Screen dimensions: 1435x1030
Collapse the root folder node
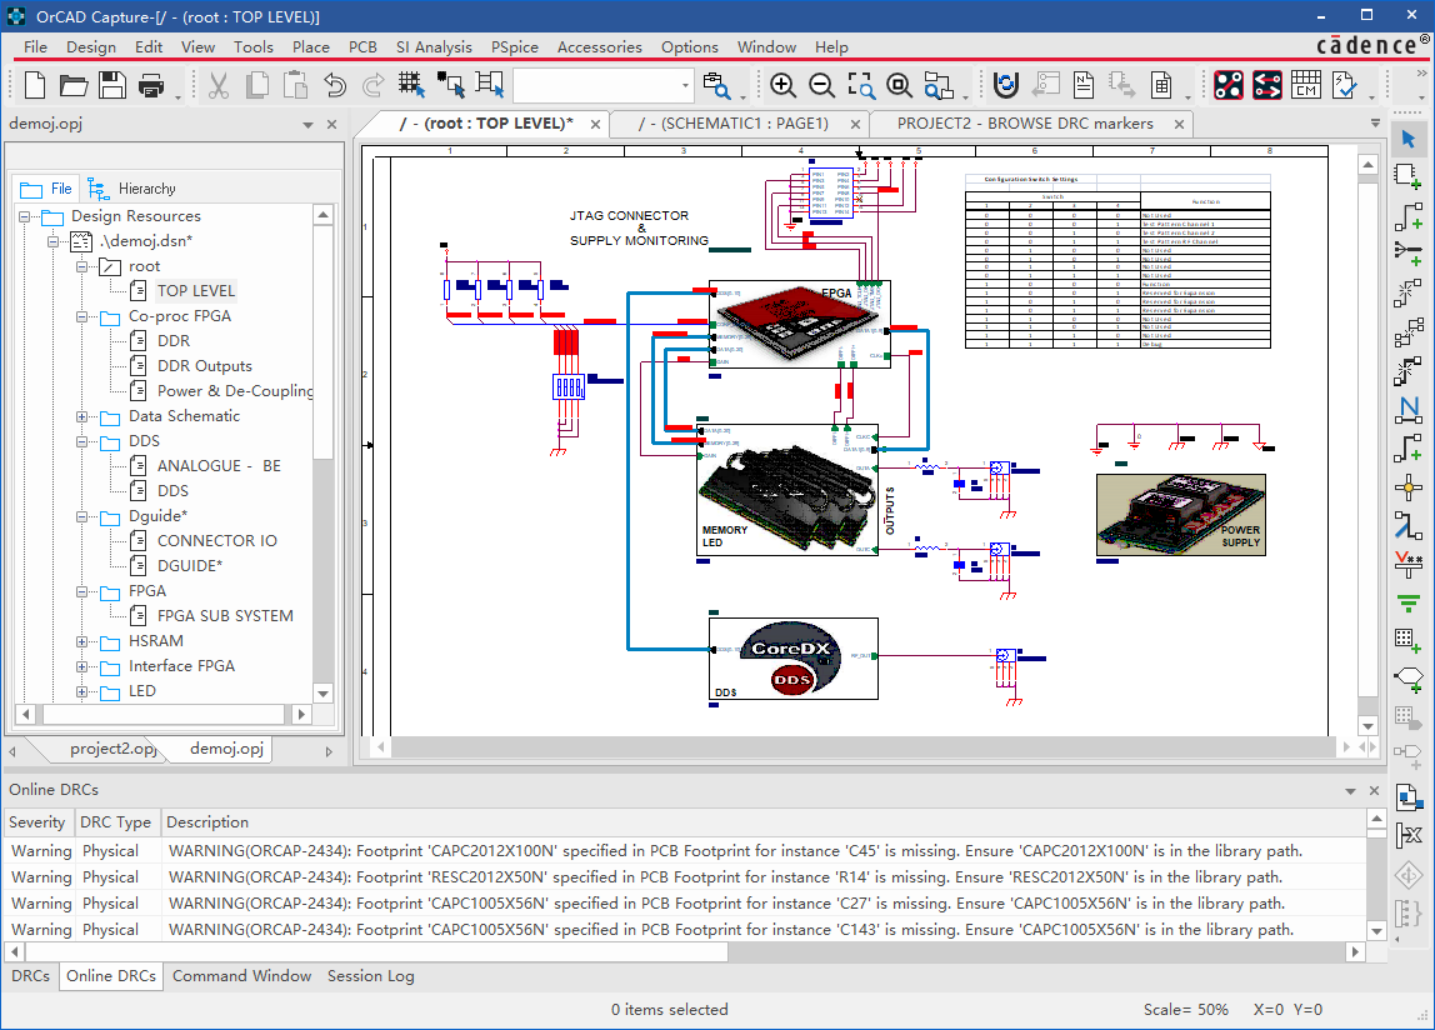pos(82,266)
